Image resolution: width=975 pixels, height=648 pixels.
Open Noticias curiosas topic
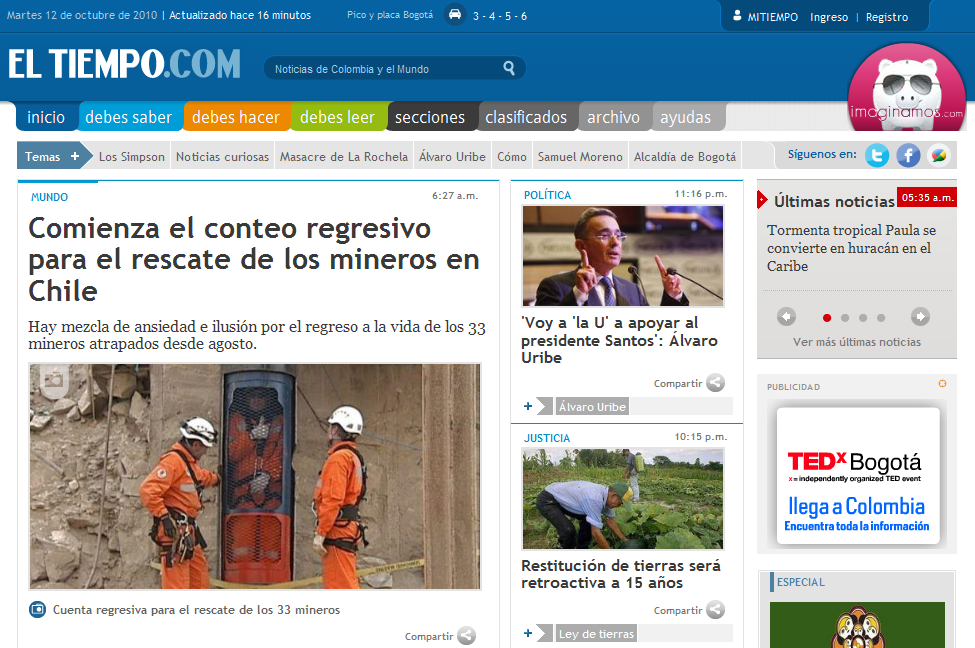(223, 157)
